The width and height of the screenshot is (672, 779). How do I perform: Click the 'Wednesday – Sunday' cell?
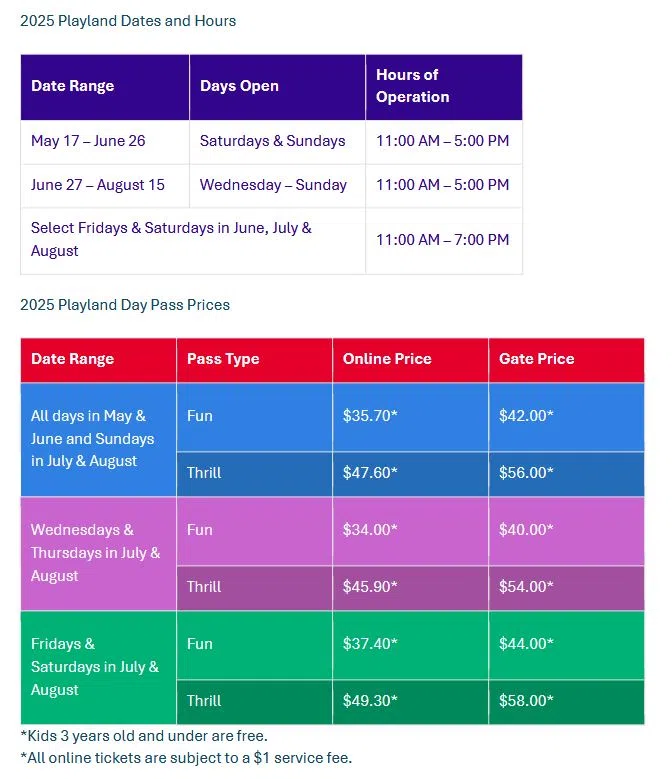[x=277, y=186]
